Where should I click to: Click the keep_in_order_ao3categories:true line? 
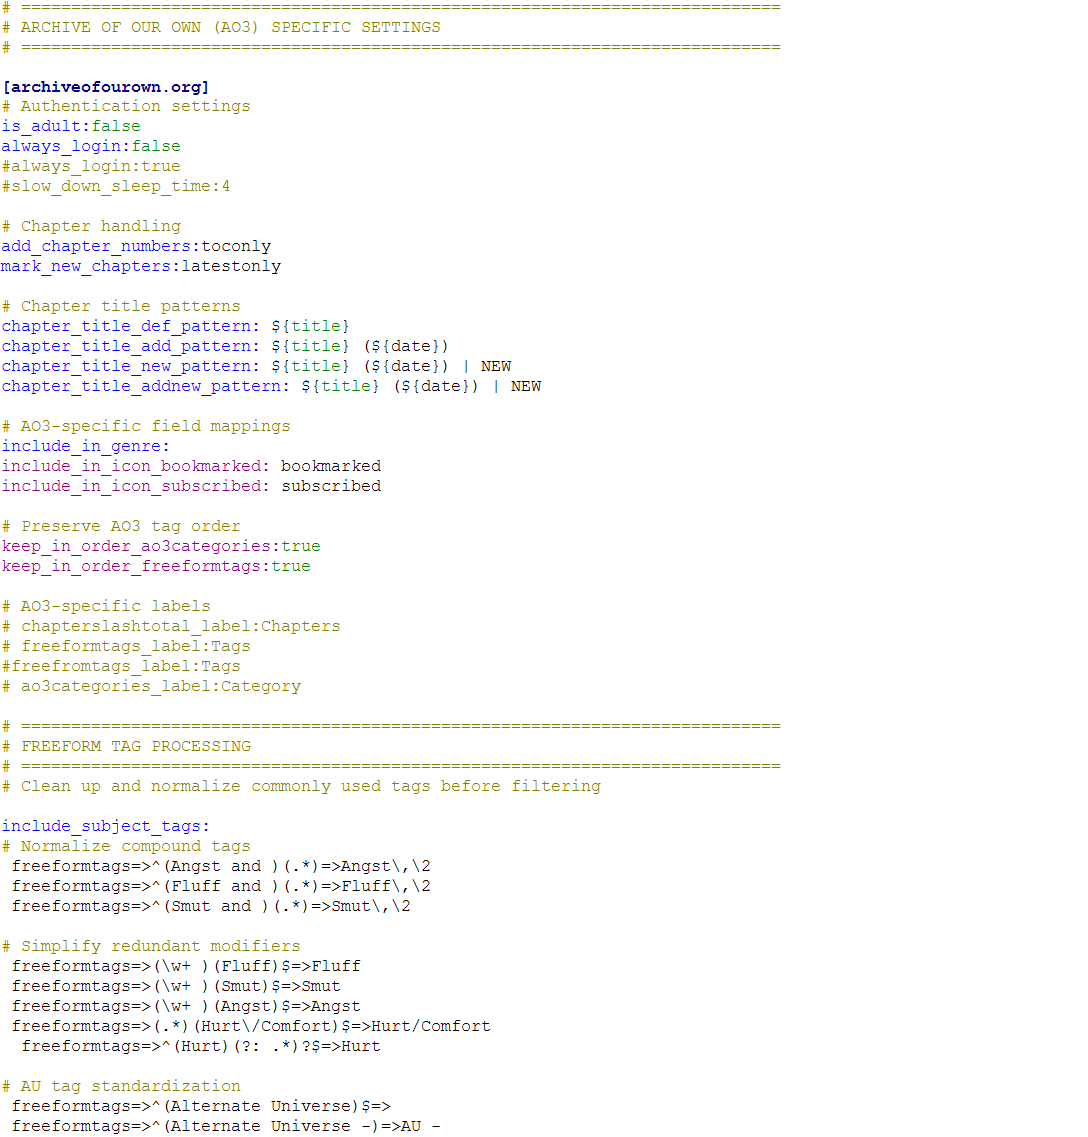161,546
